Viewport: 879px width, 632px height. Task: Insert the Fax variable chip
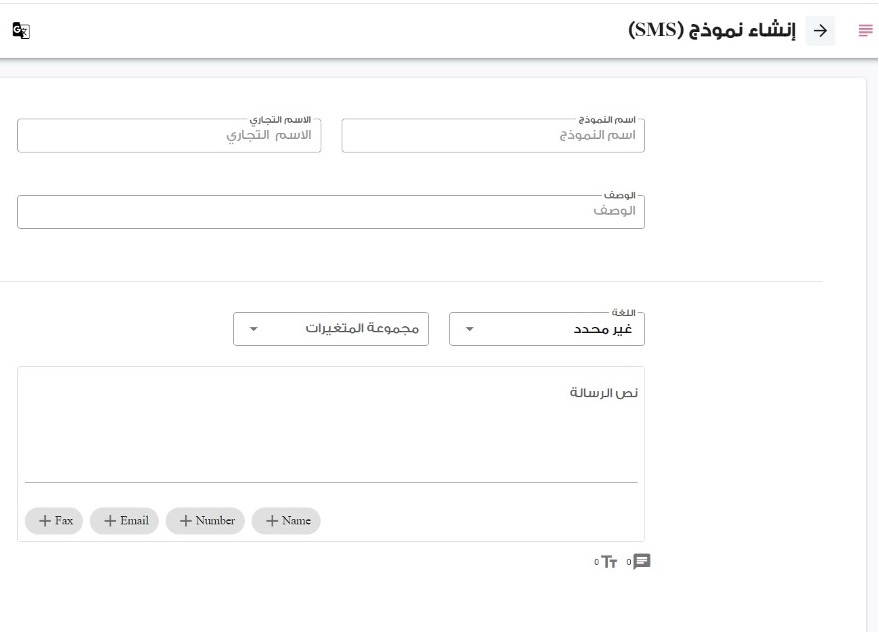54,521
